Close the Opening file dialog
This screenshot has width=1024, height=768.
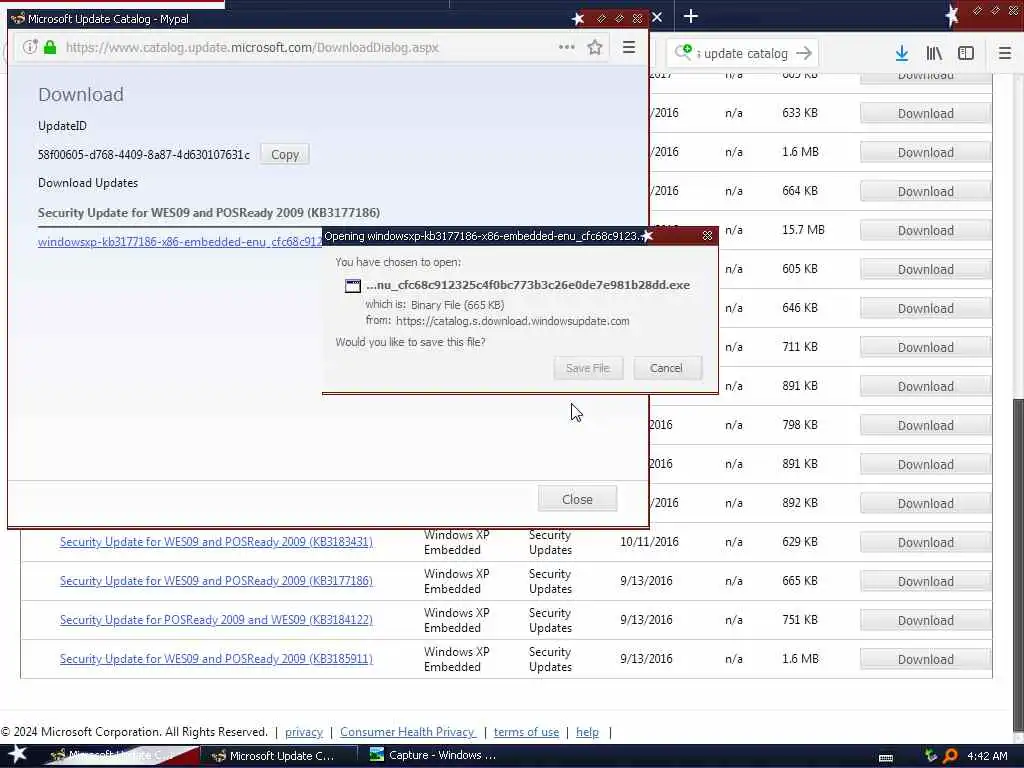[707, 236]
